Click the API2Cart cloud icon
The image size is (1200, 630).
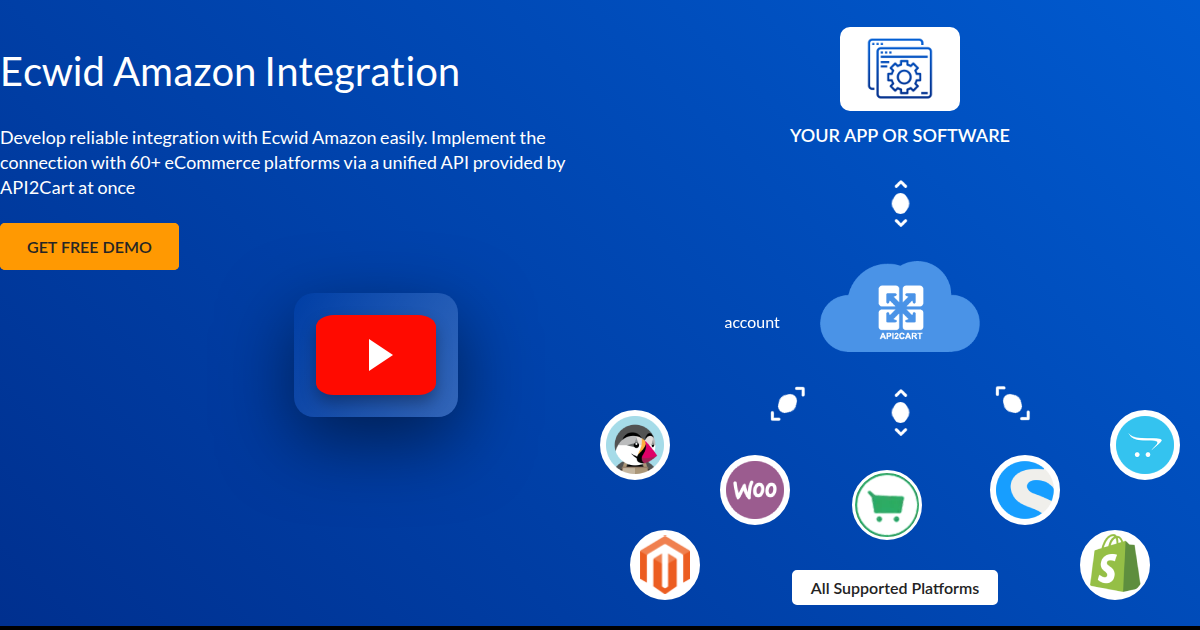[900, 307]
